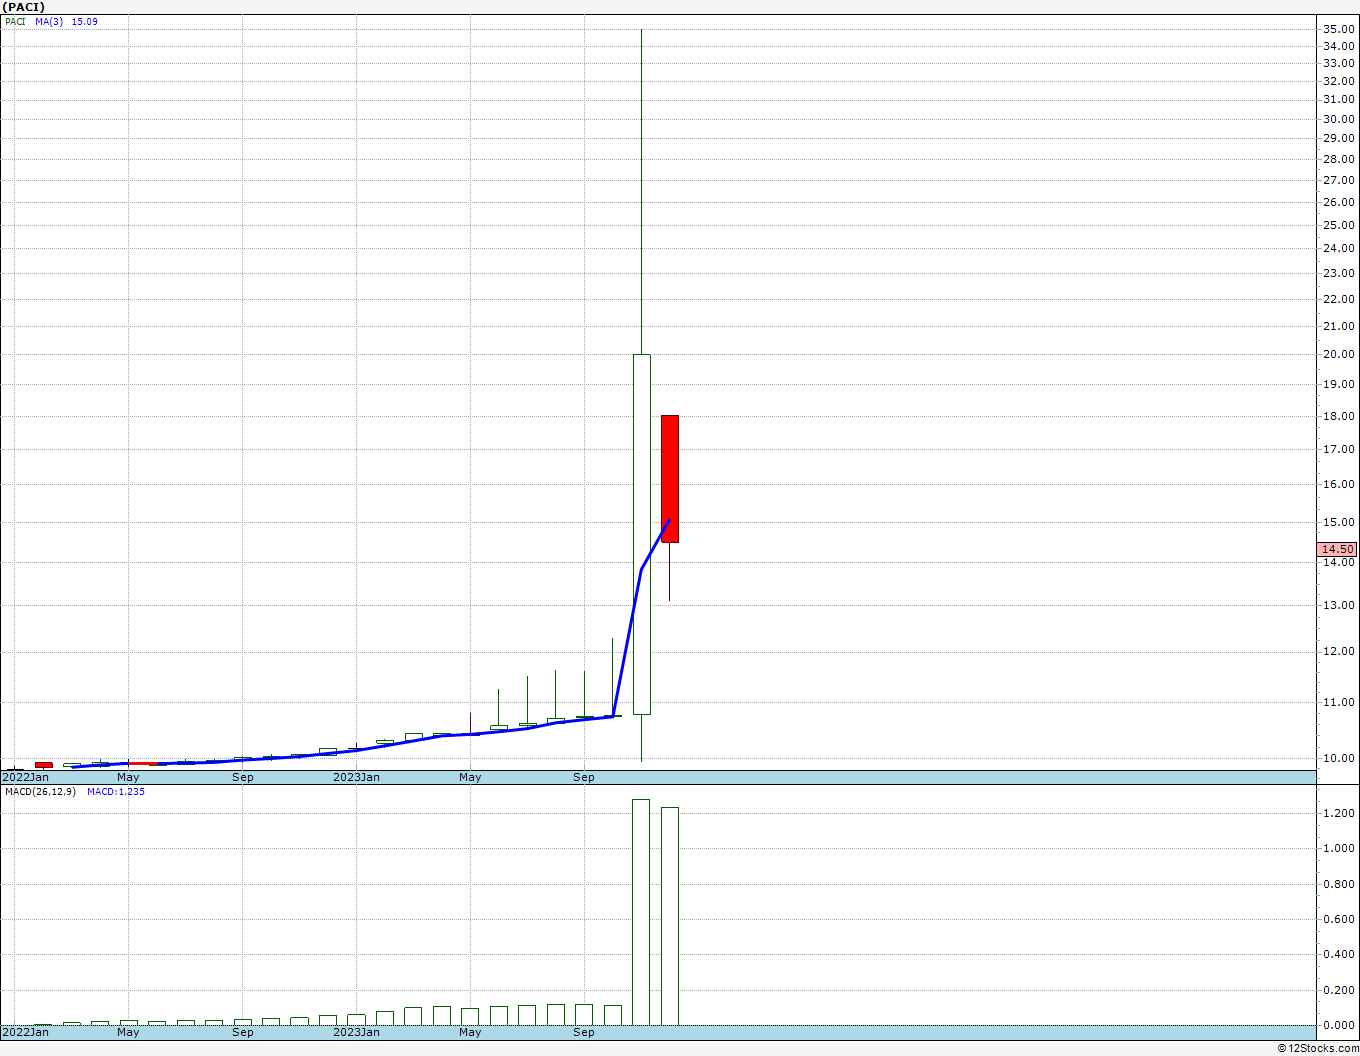The height and width of the screenshot is (1056, 1360).
Task: Select the large red candlestick body
Action: [x=669, y=478]
